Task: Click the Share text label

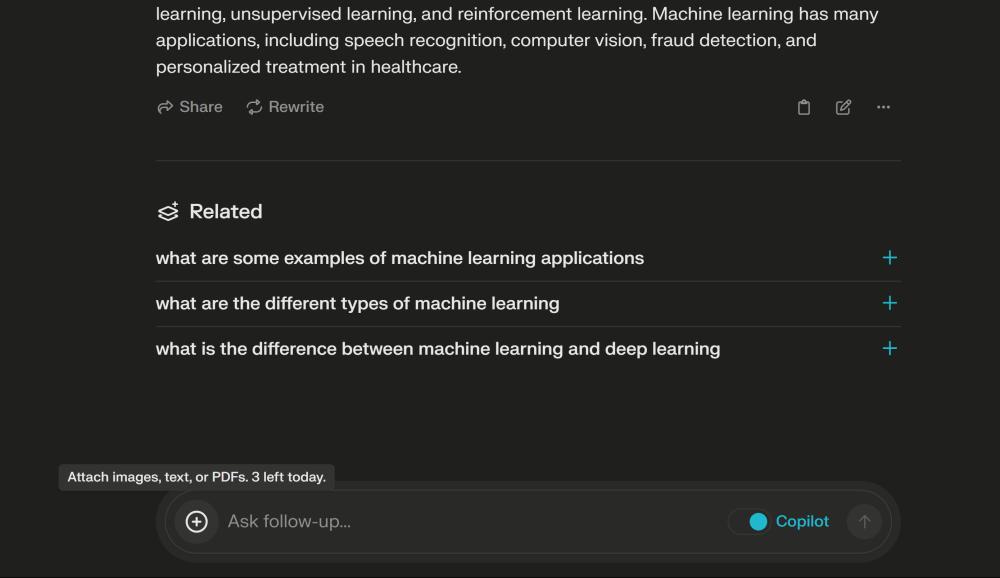Action: tap(201, 107)
